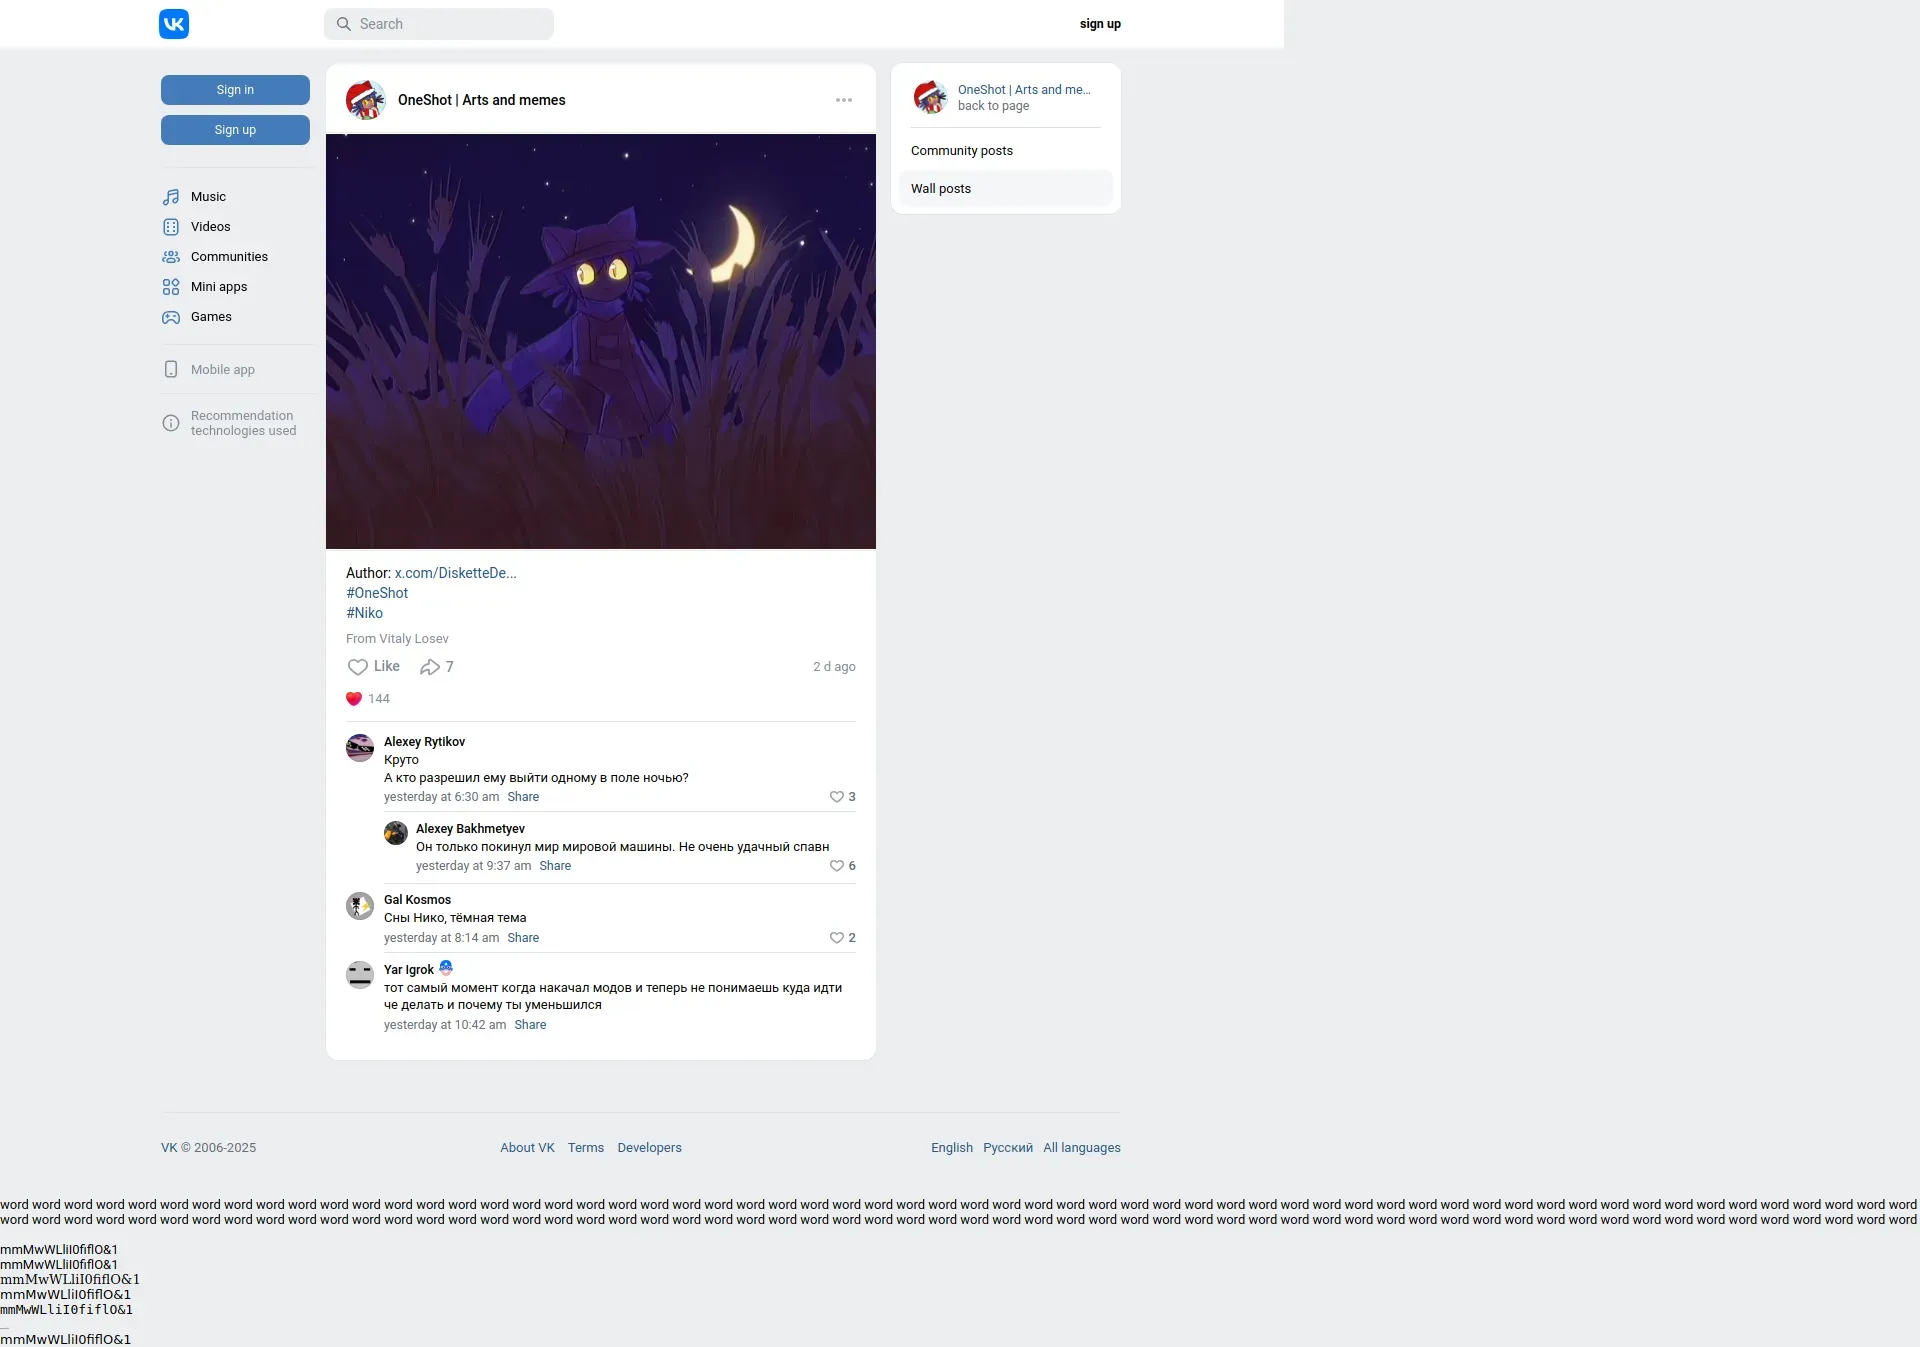This screenshot has width=1920, height=1347.
Task: Click the VK logo icon
Action: [174, 24]
